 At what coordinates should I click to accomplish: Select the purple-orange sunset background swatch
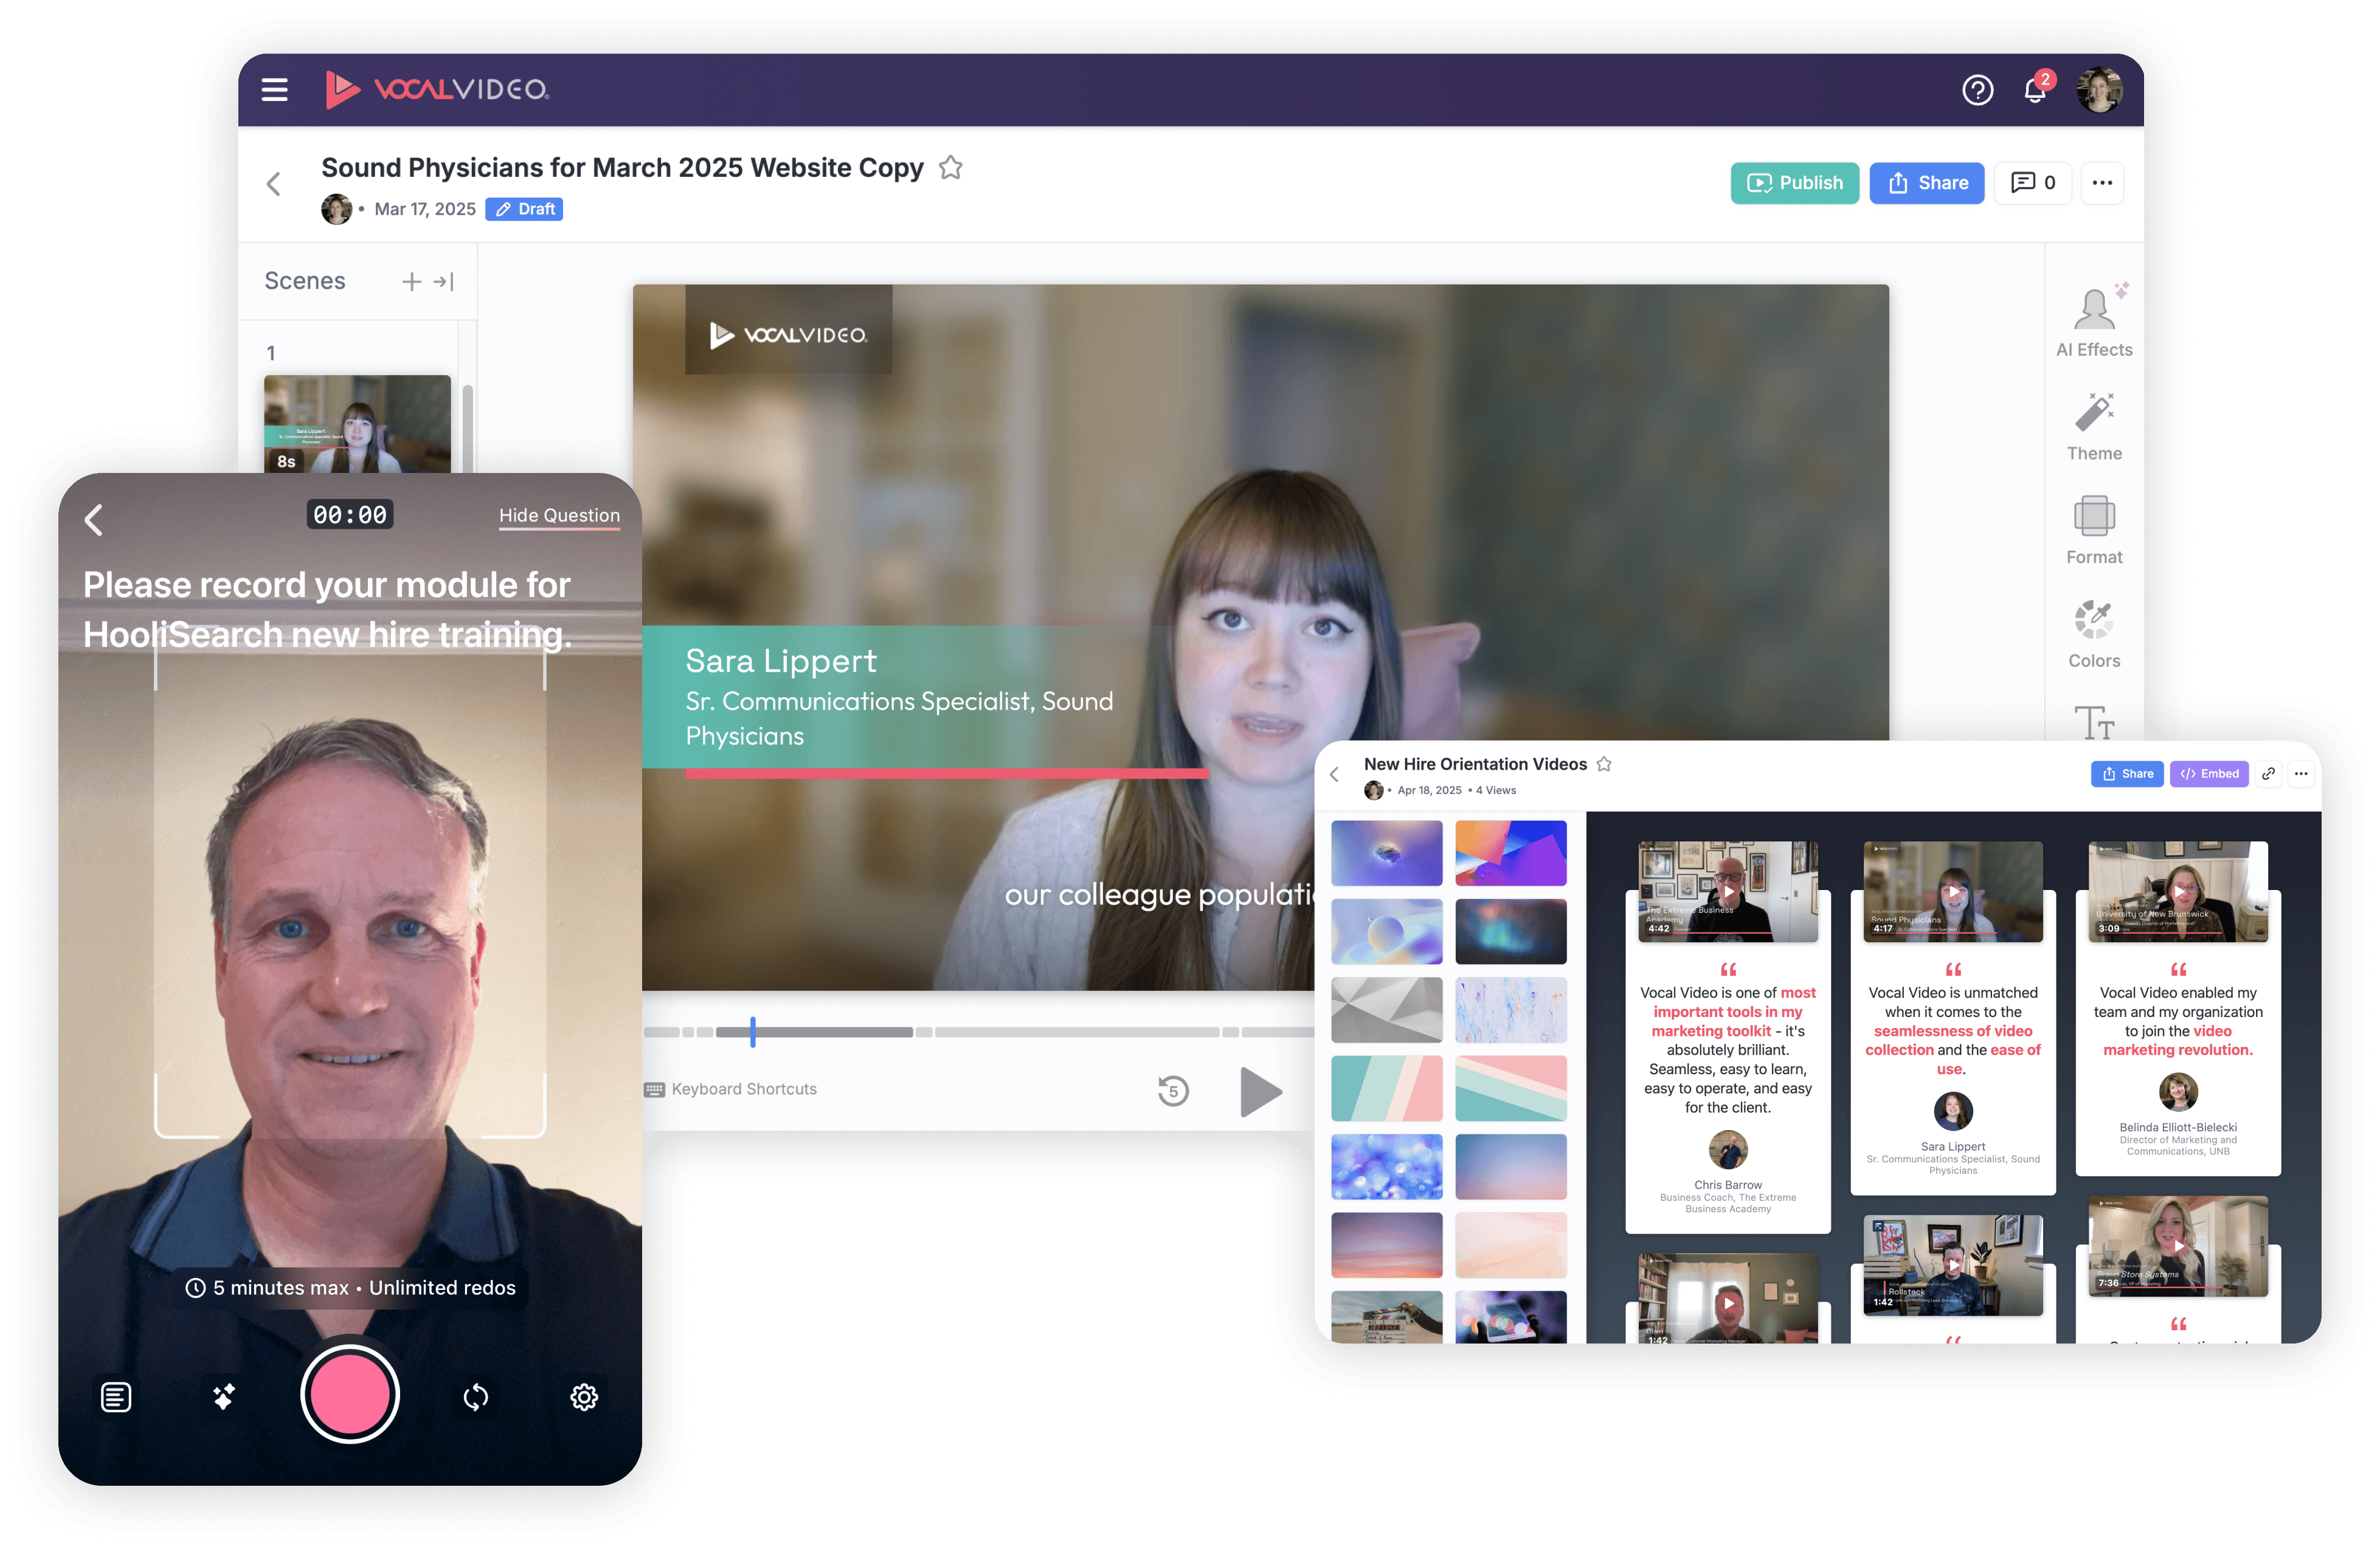pyautogui.click(x=1387, y=1245)
